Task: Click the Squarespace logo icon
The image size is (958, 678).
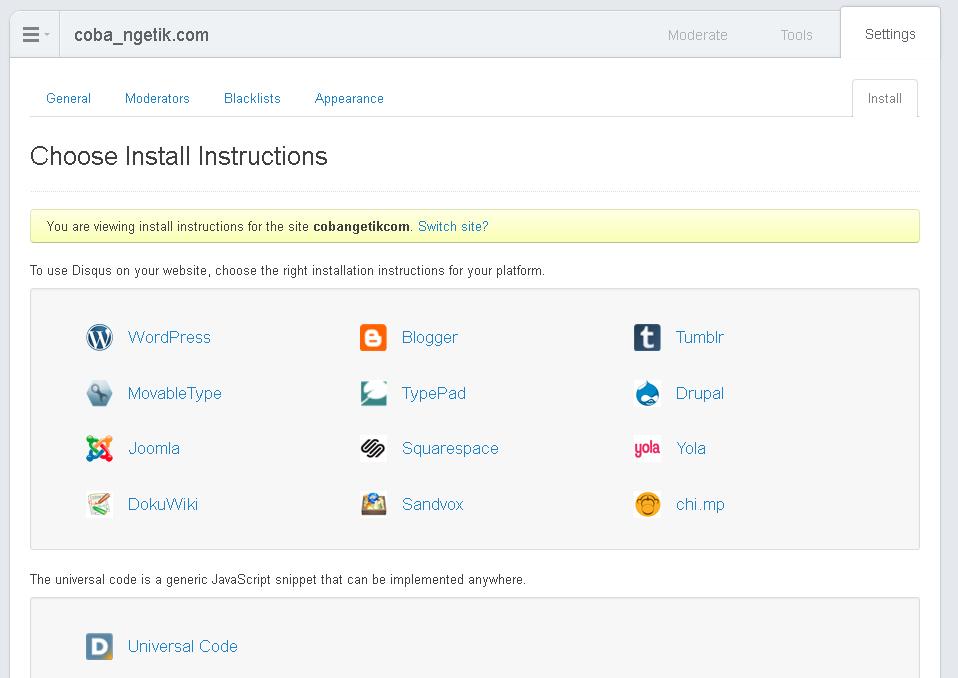Action: 373,448
